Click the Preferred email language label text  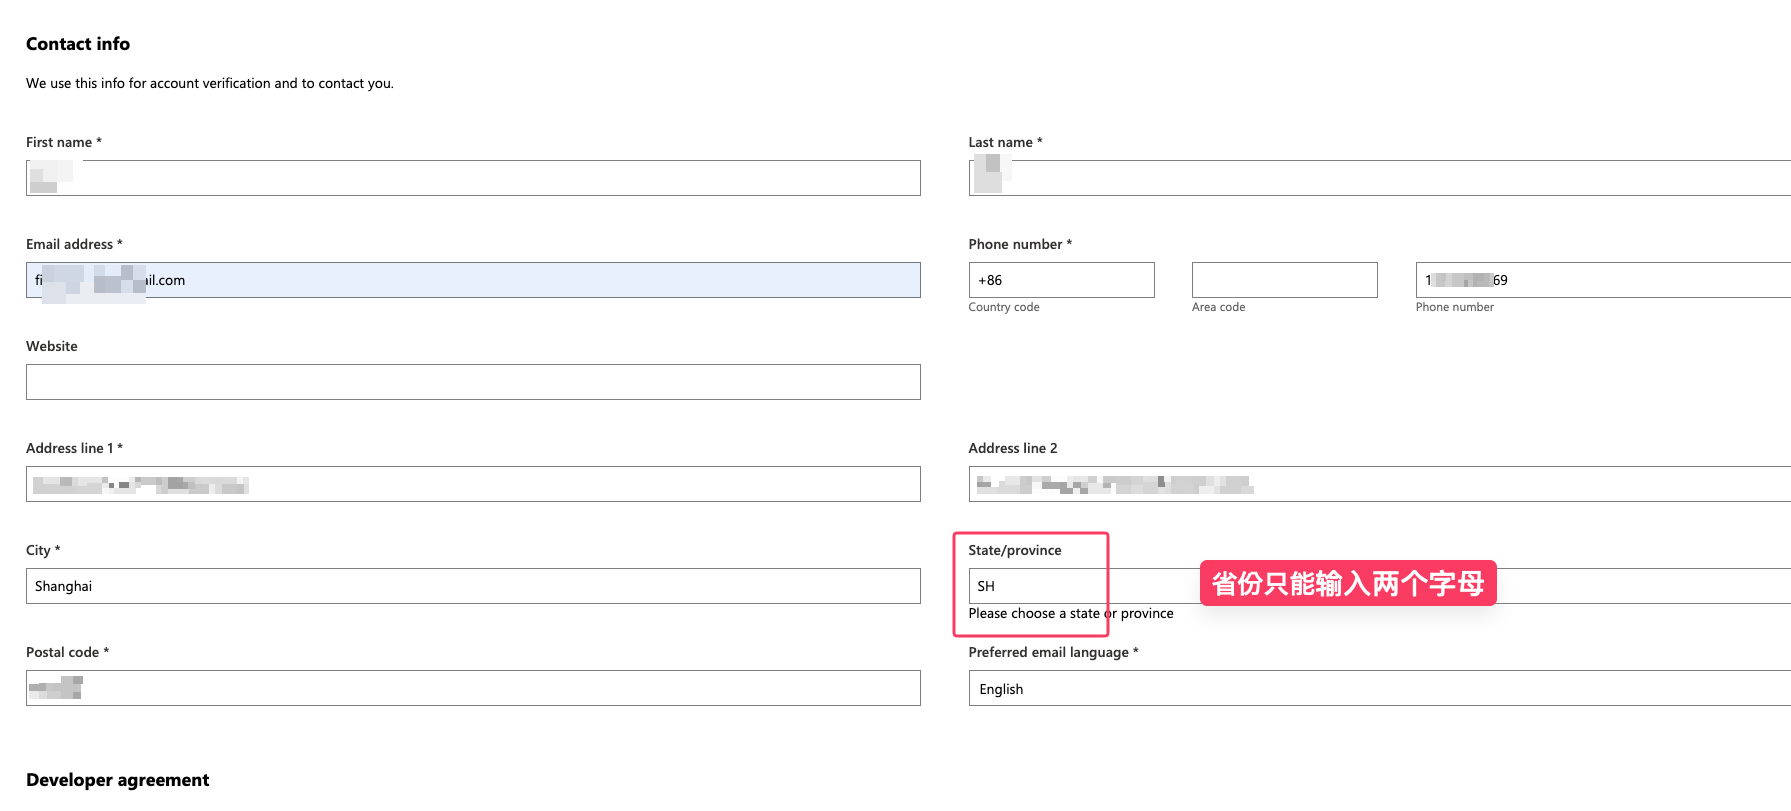pos(1048,652)
